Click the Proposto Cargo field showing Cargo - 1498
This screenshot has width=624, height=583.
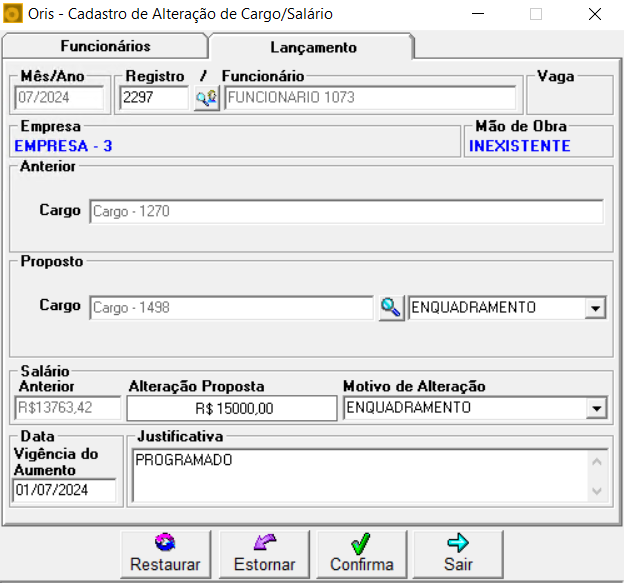pos(232,308)
